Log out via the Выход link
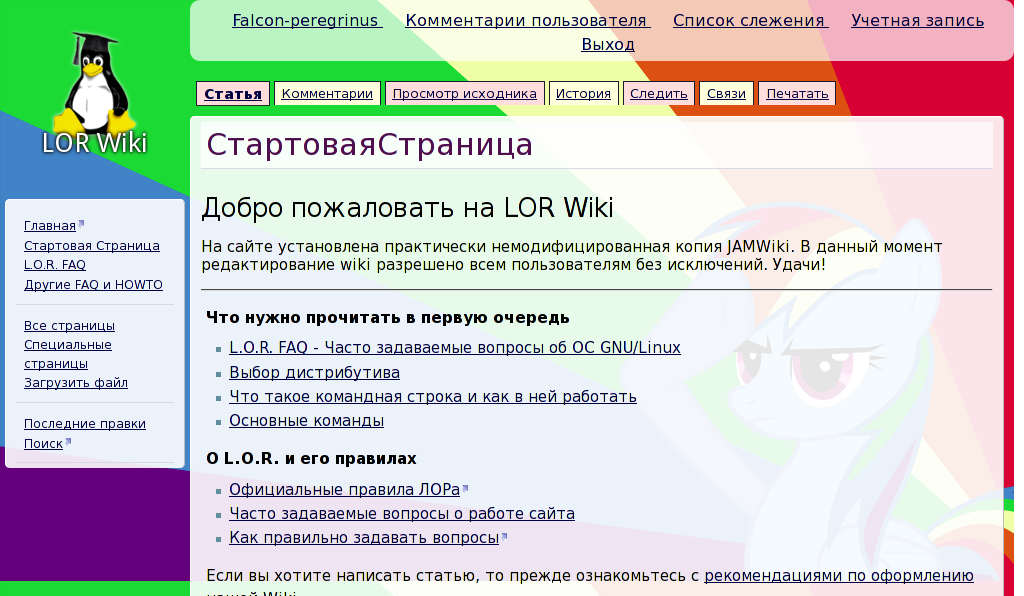The image size is (1024, 596). [608, 43]
